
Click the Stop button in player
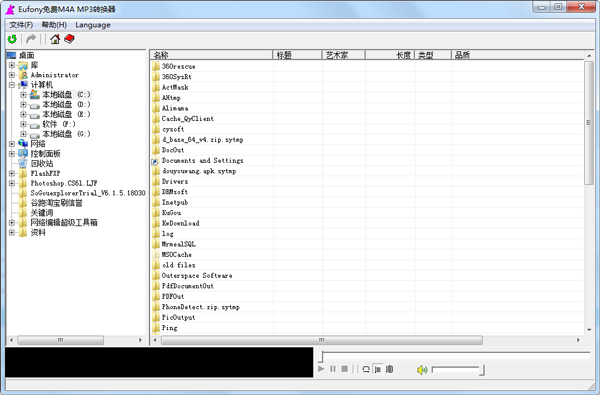(x=345, y=369)
